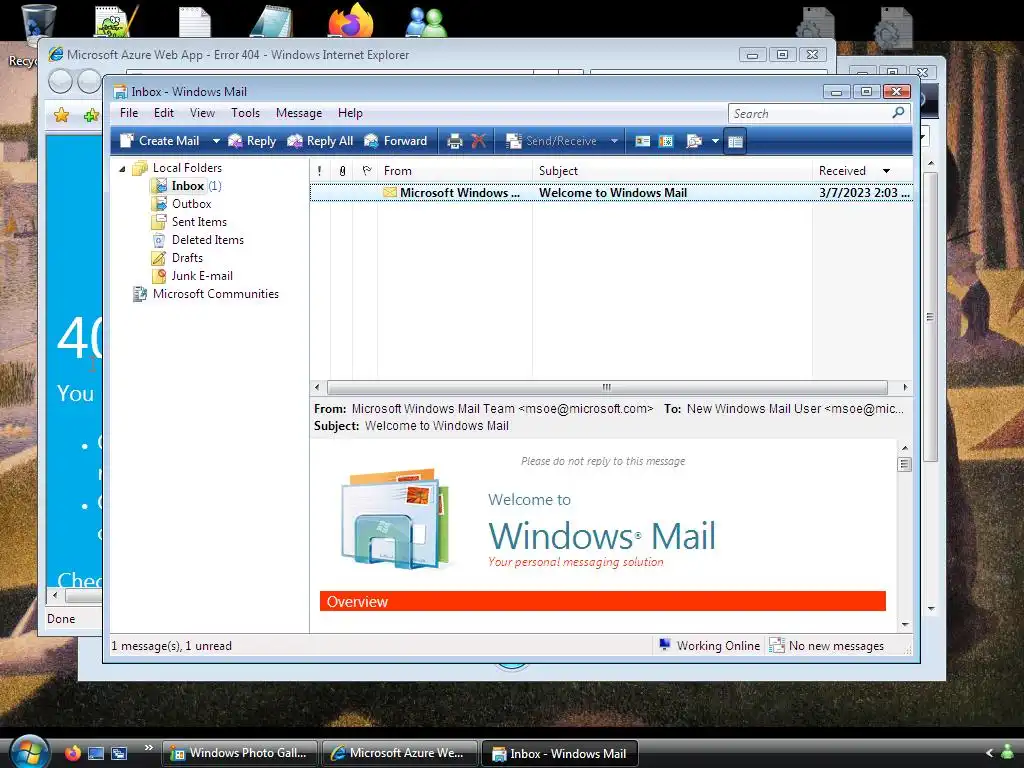Select the Outbox folder
Image resolution: width=1024 pixels, height=768 pixels.
coord(191,204)
